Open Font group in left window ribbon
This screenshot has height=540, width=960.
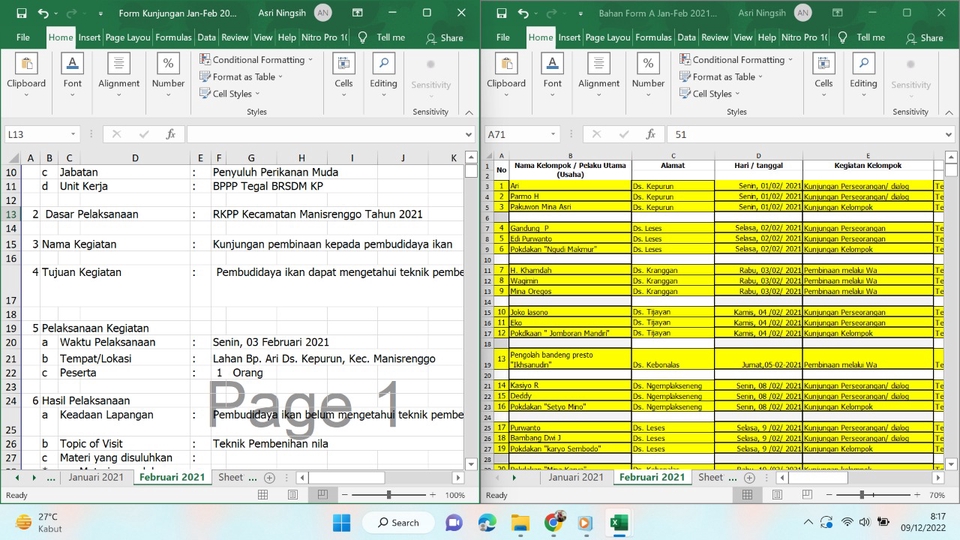click(x=72, y=75)
